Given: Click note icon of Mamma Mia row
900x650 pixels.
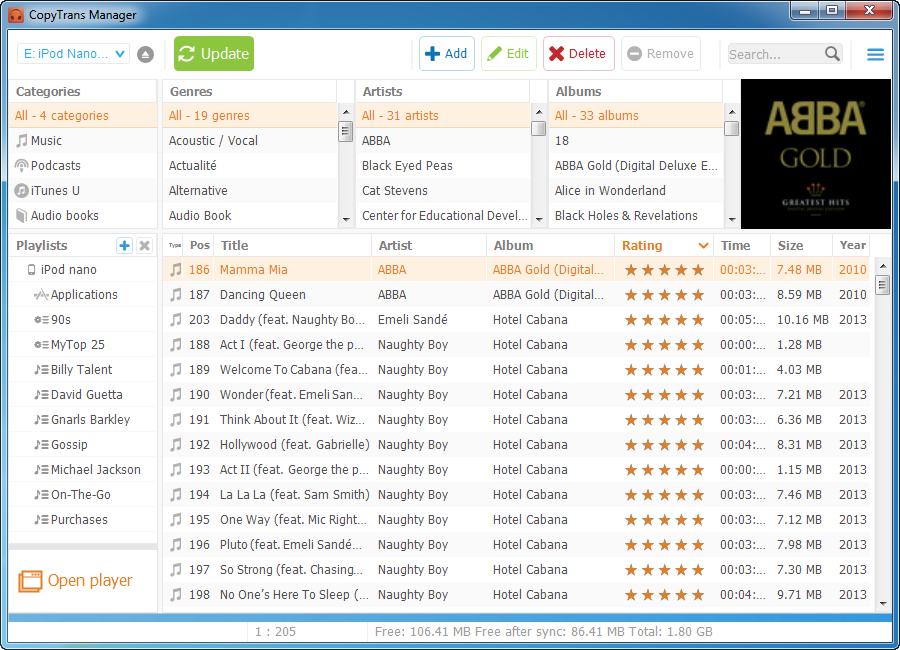Looking at the screenshot, I should 176,270.
